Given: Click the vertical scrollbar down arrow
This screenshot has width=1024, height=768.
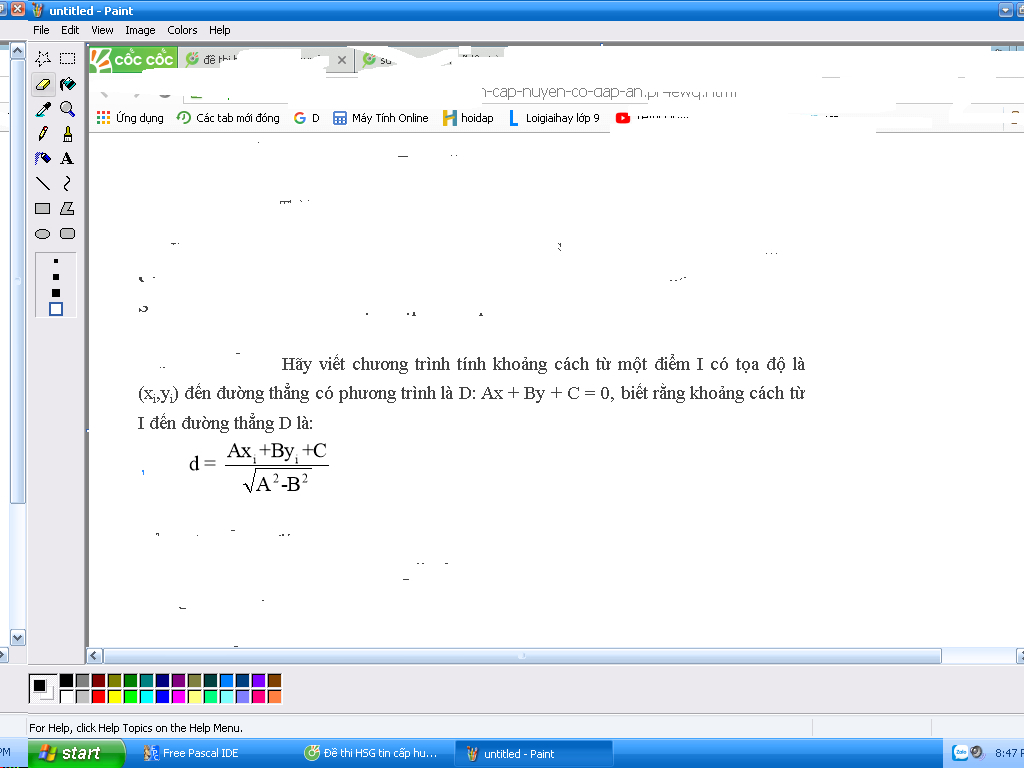Looking at the screenshot, I should tap(18, 638).
